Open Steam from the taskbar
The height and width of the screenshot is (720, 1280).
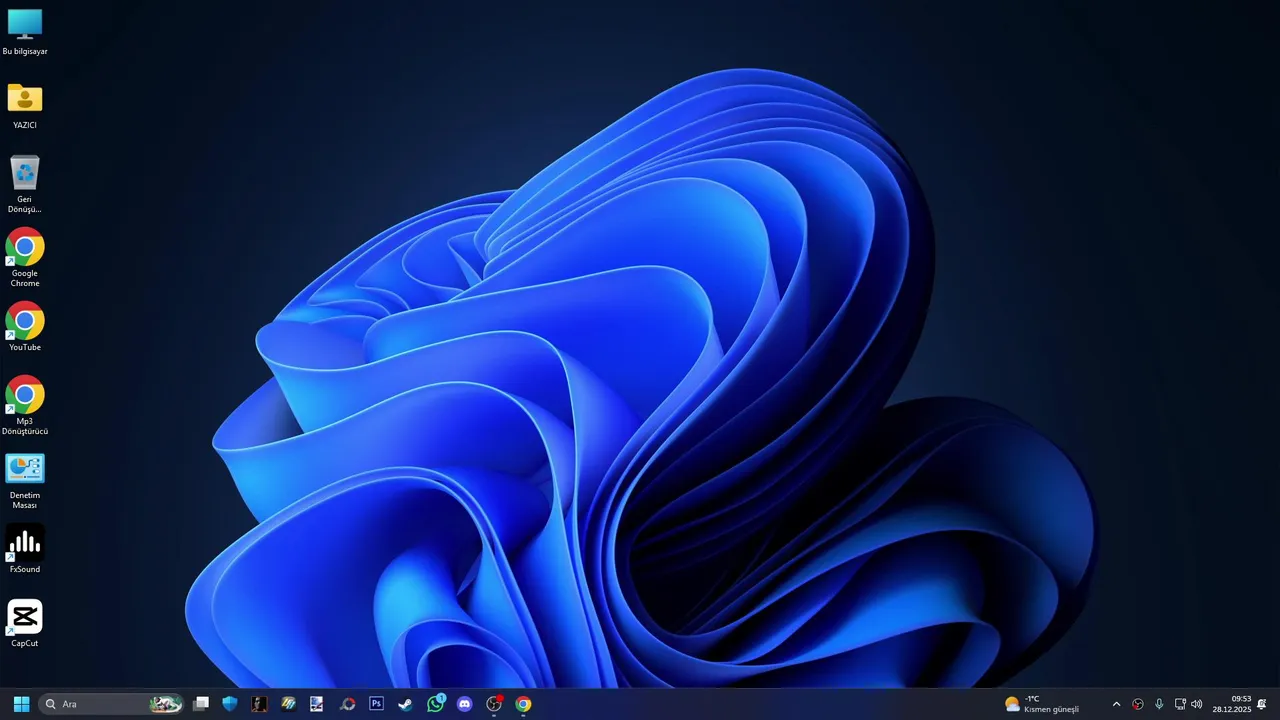[x=405, y=704]
